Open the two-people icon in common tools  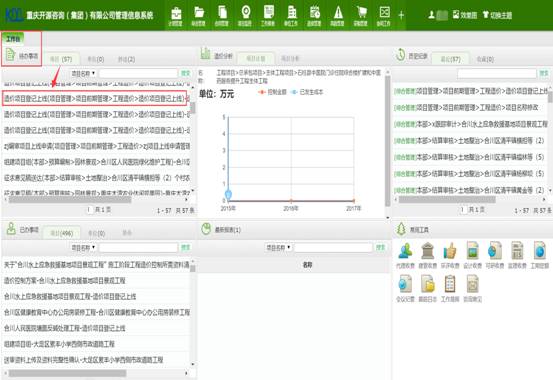pos(405,251)
